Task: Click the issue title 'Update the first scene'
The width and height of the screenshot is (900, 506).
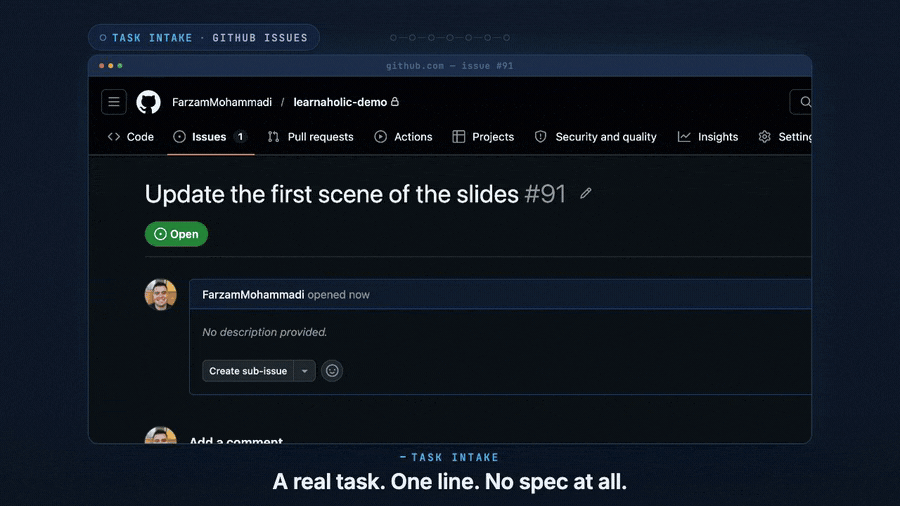Action: pyautogui.click(x=332, y=194)
